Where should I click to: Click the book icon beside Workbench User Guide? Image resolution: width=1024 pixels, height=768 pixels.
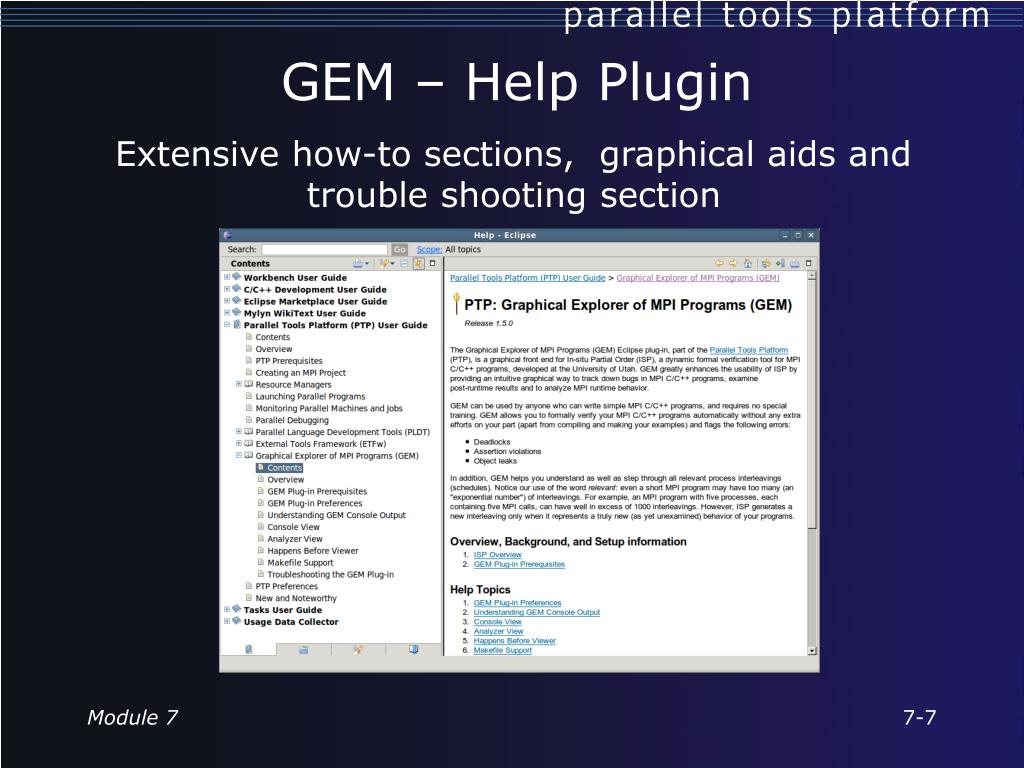coord(236,277)
